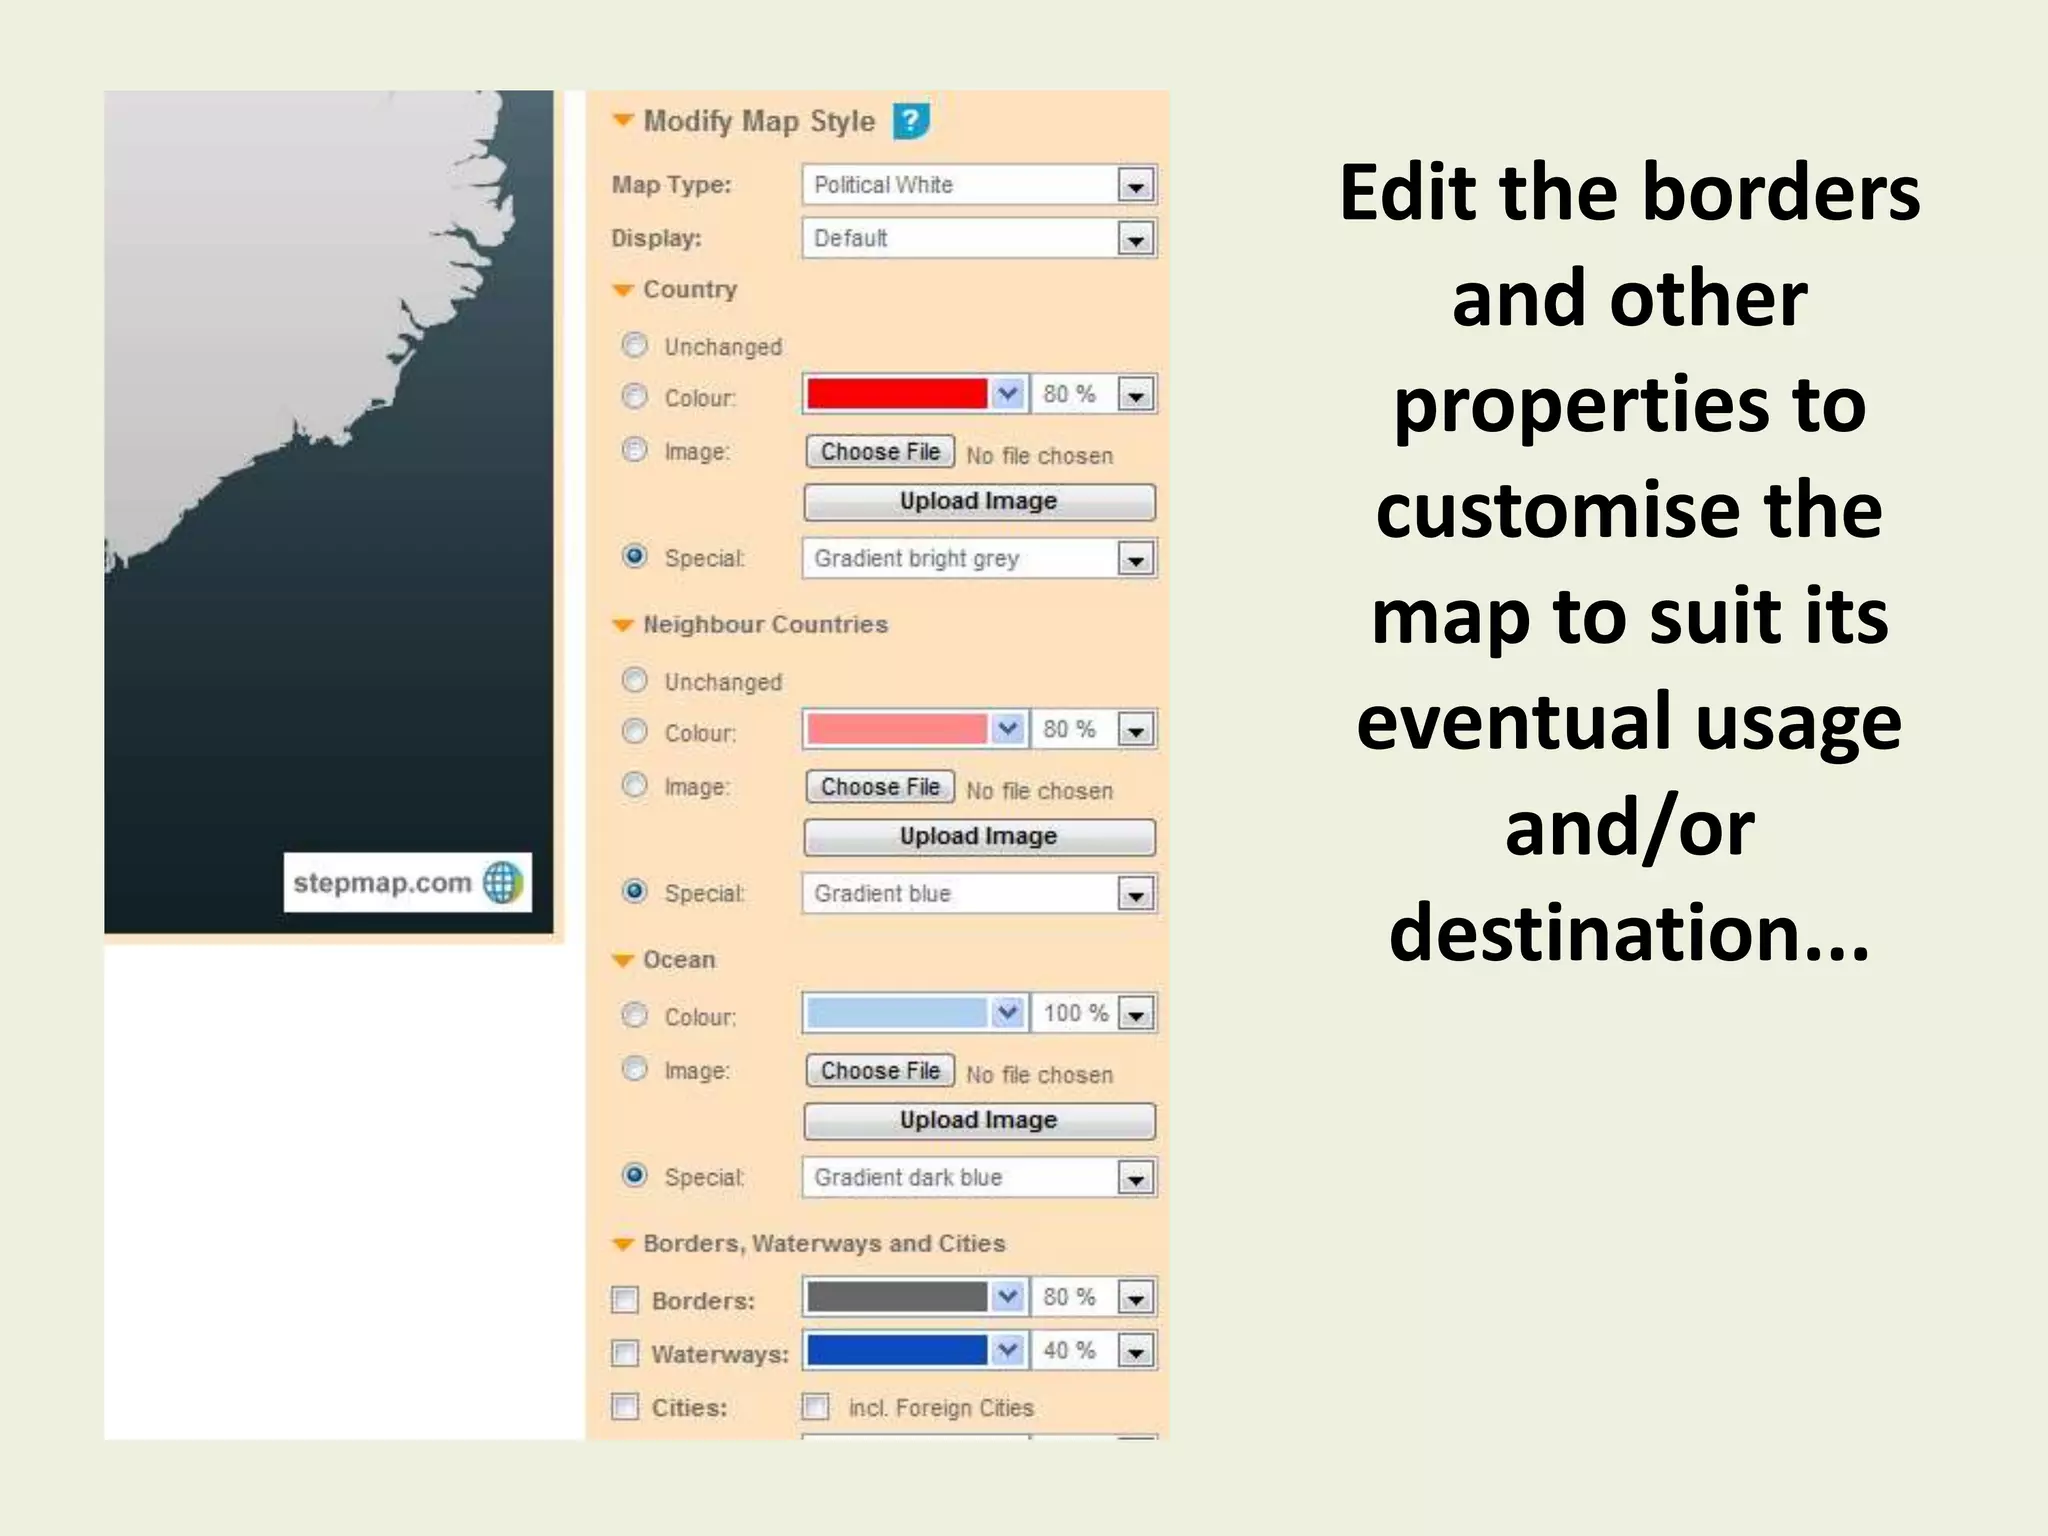Enable the Waterways checkbox
Image resolution: width=2048 pixels, height=1536 pixels.
coord(624,1354)
